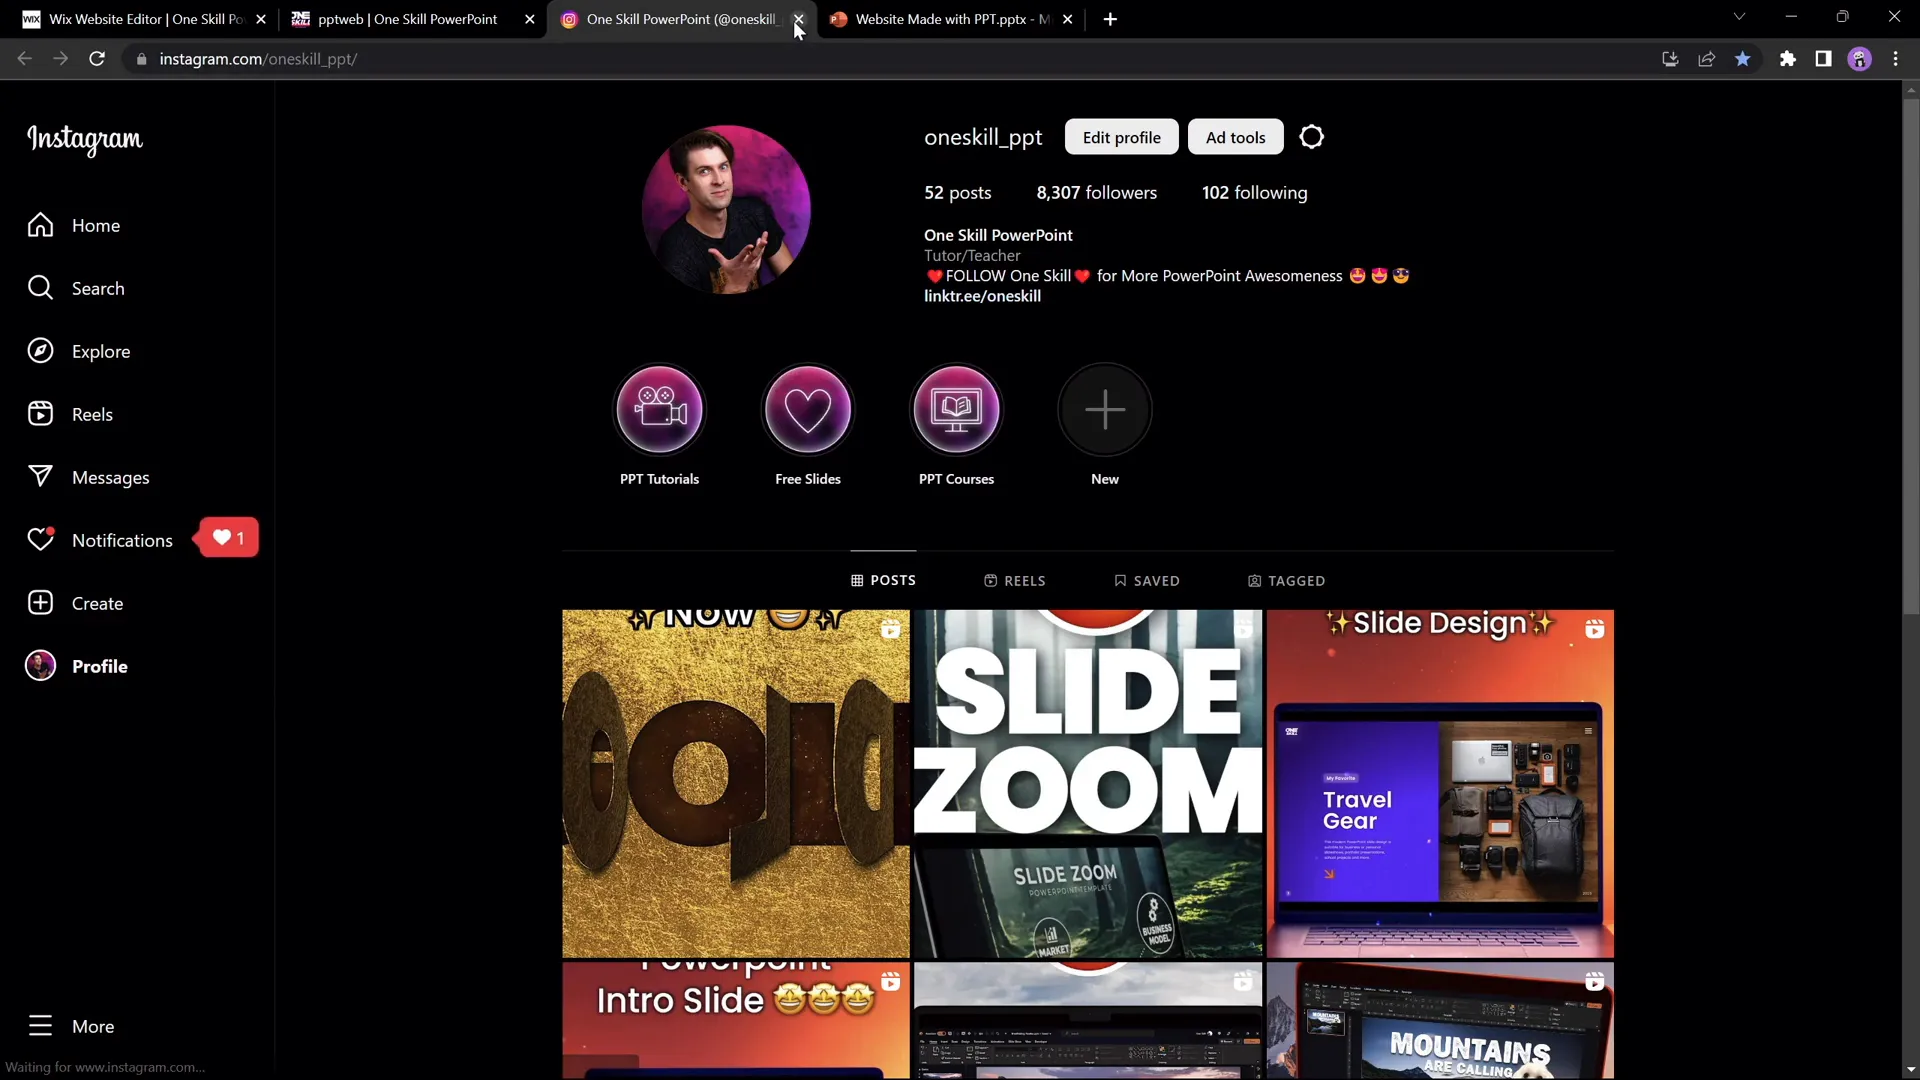Click Ad tools button

pos(1235,137)
